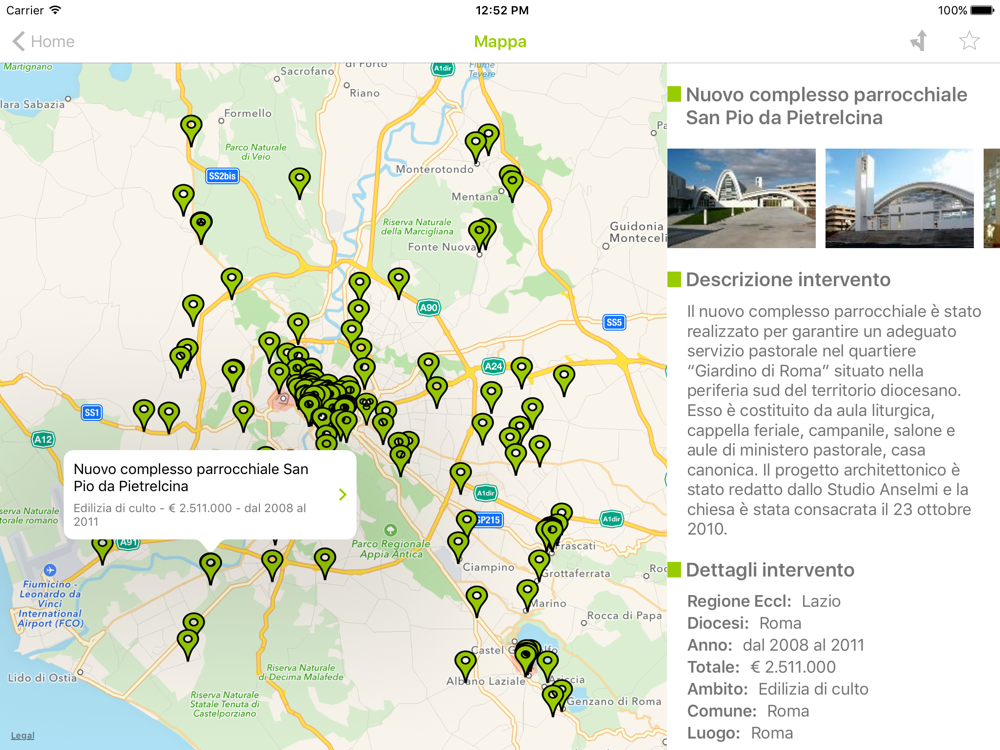Tap the A24 highway badge
Viewport: 1000px width, 750px height.
tap(493, 366)
